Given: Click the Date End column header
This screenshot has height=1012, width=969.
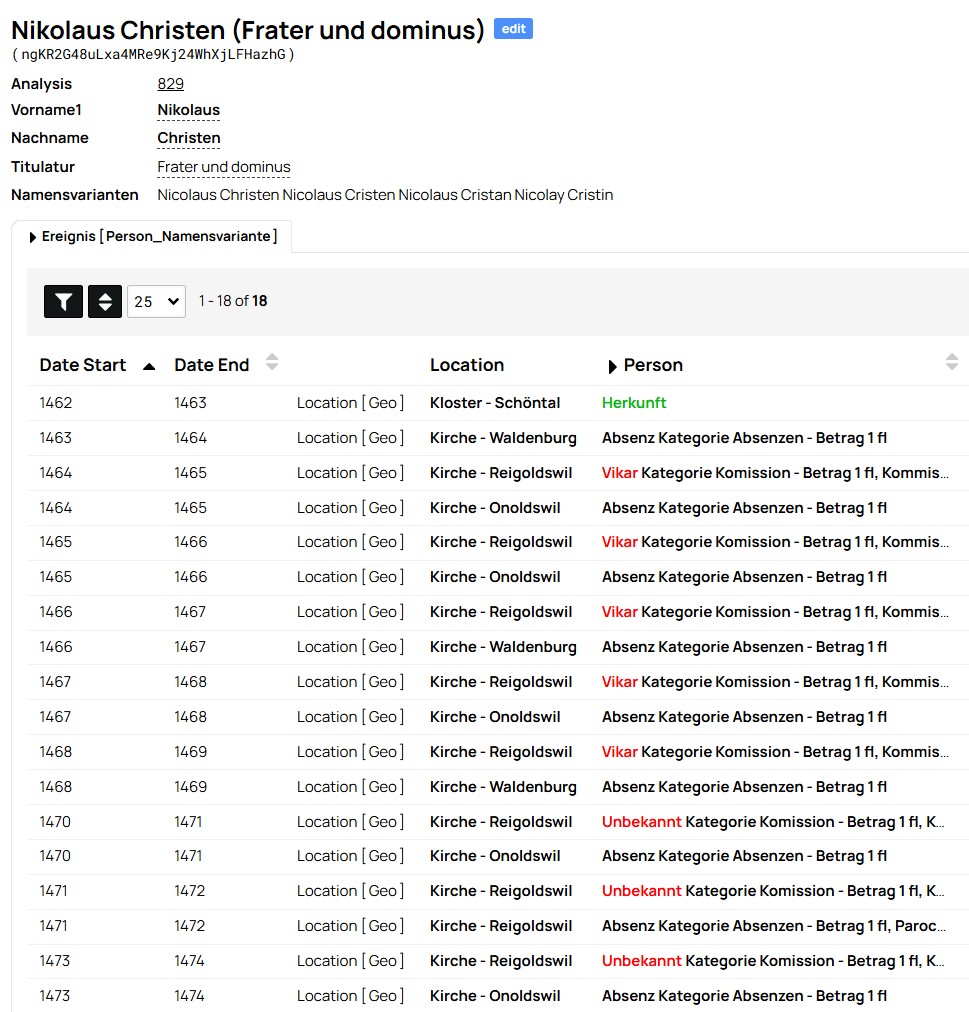Looking at the screenshot, I should [x=212, y=365].
